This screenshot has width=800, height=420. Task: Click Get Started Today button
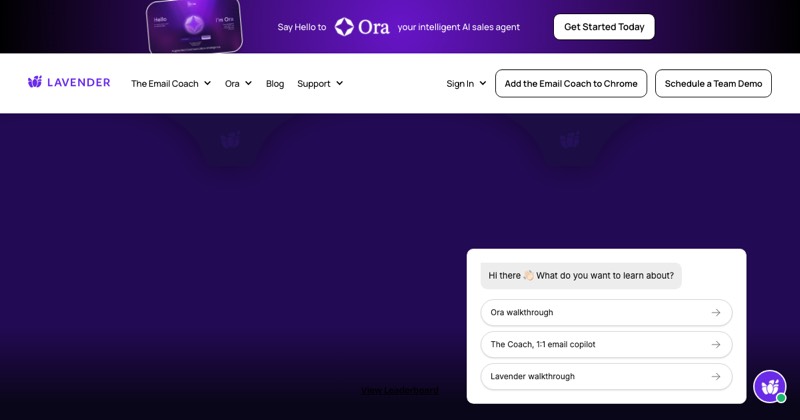click(604, 27)
